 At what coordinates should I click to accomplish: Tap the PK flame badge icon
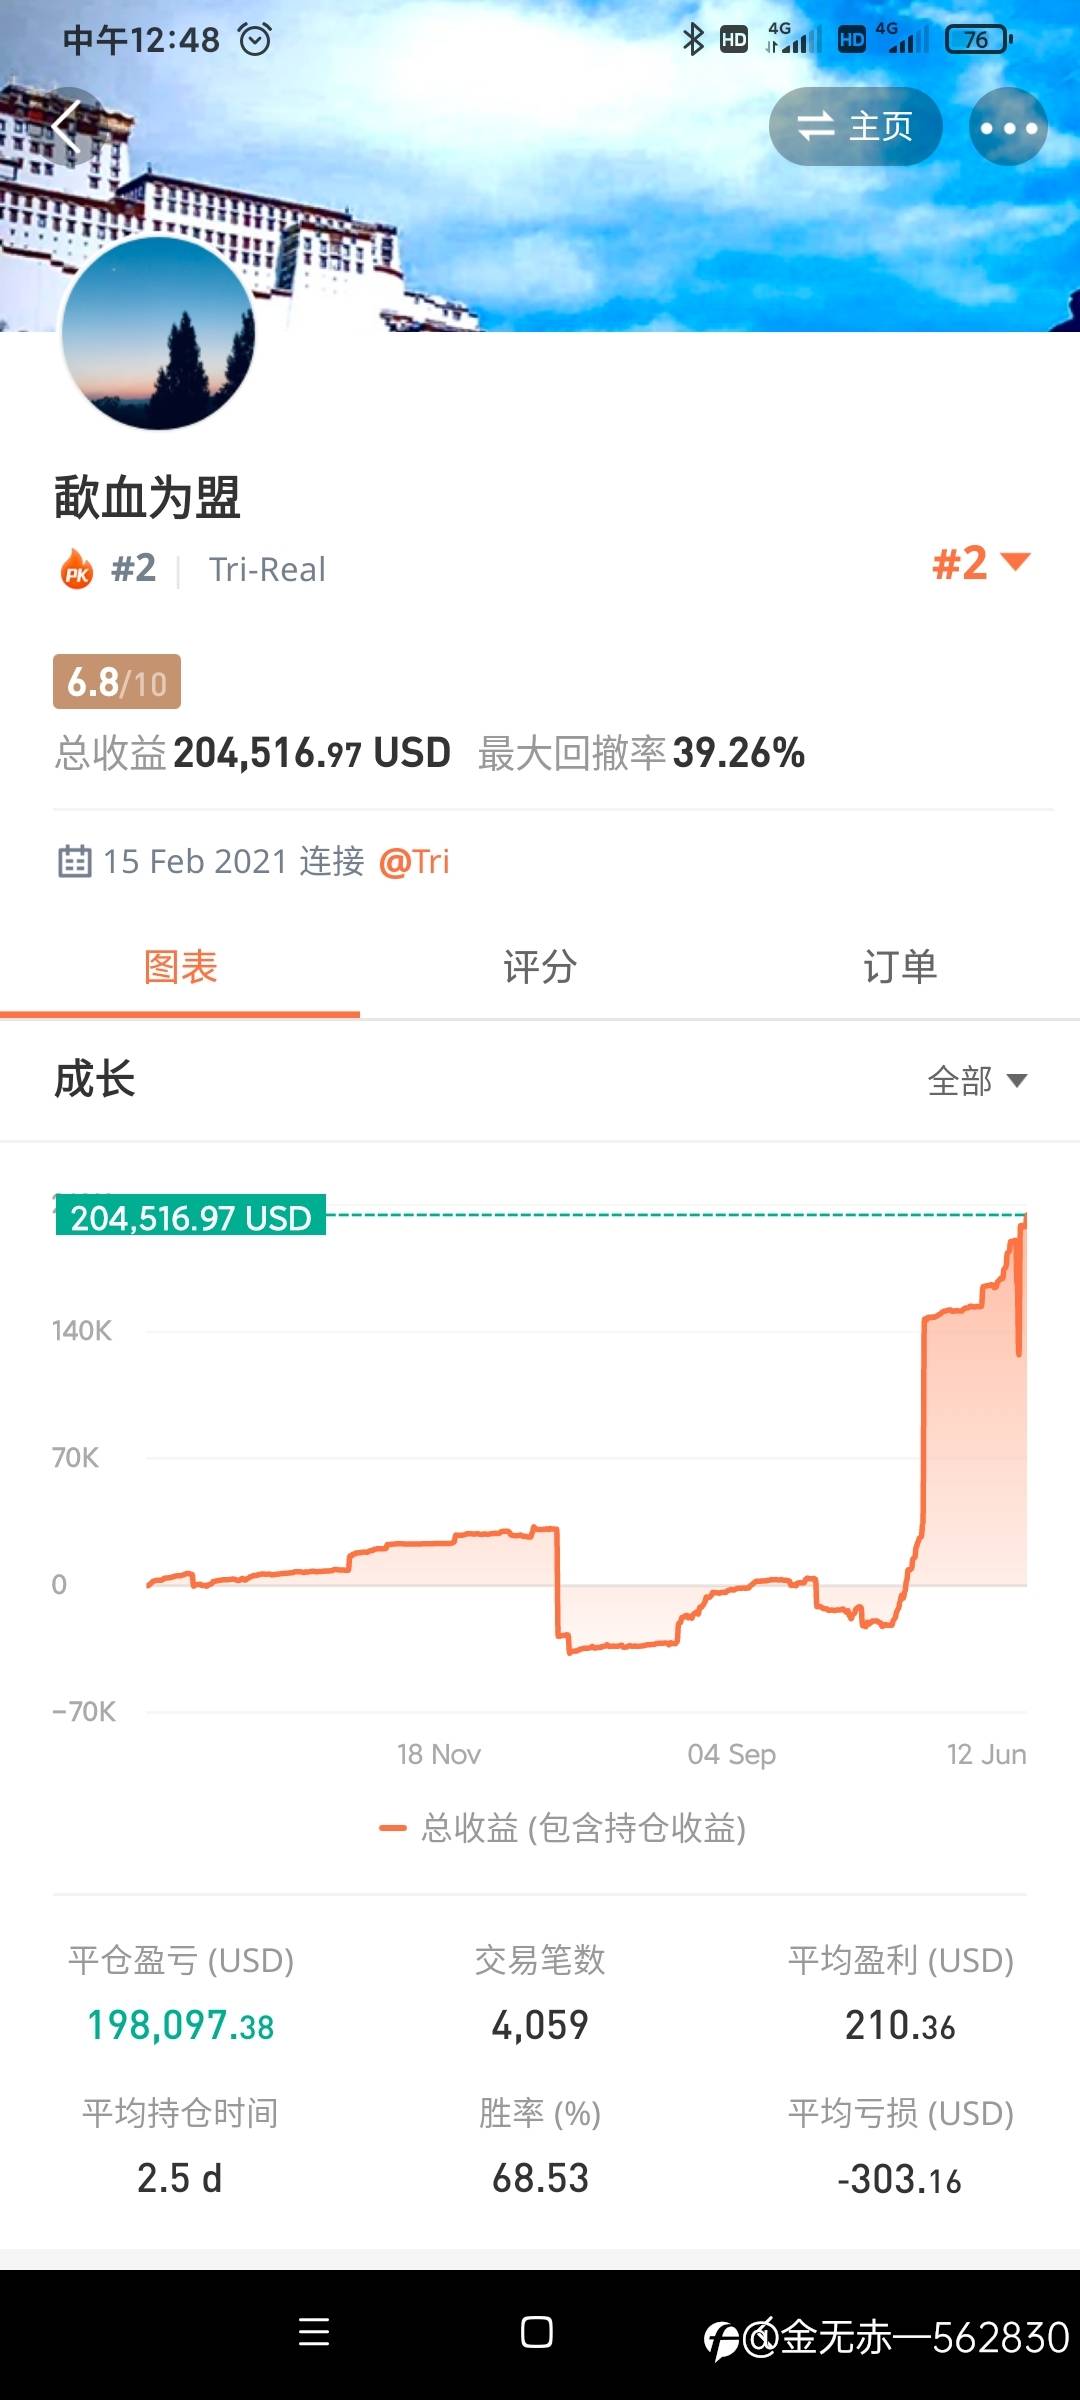[x=77, y=569]
